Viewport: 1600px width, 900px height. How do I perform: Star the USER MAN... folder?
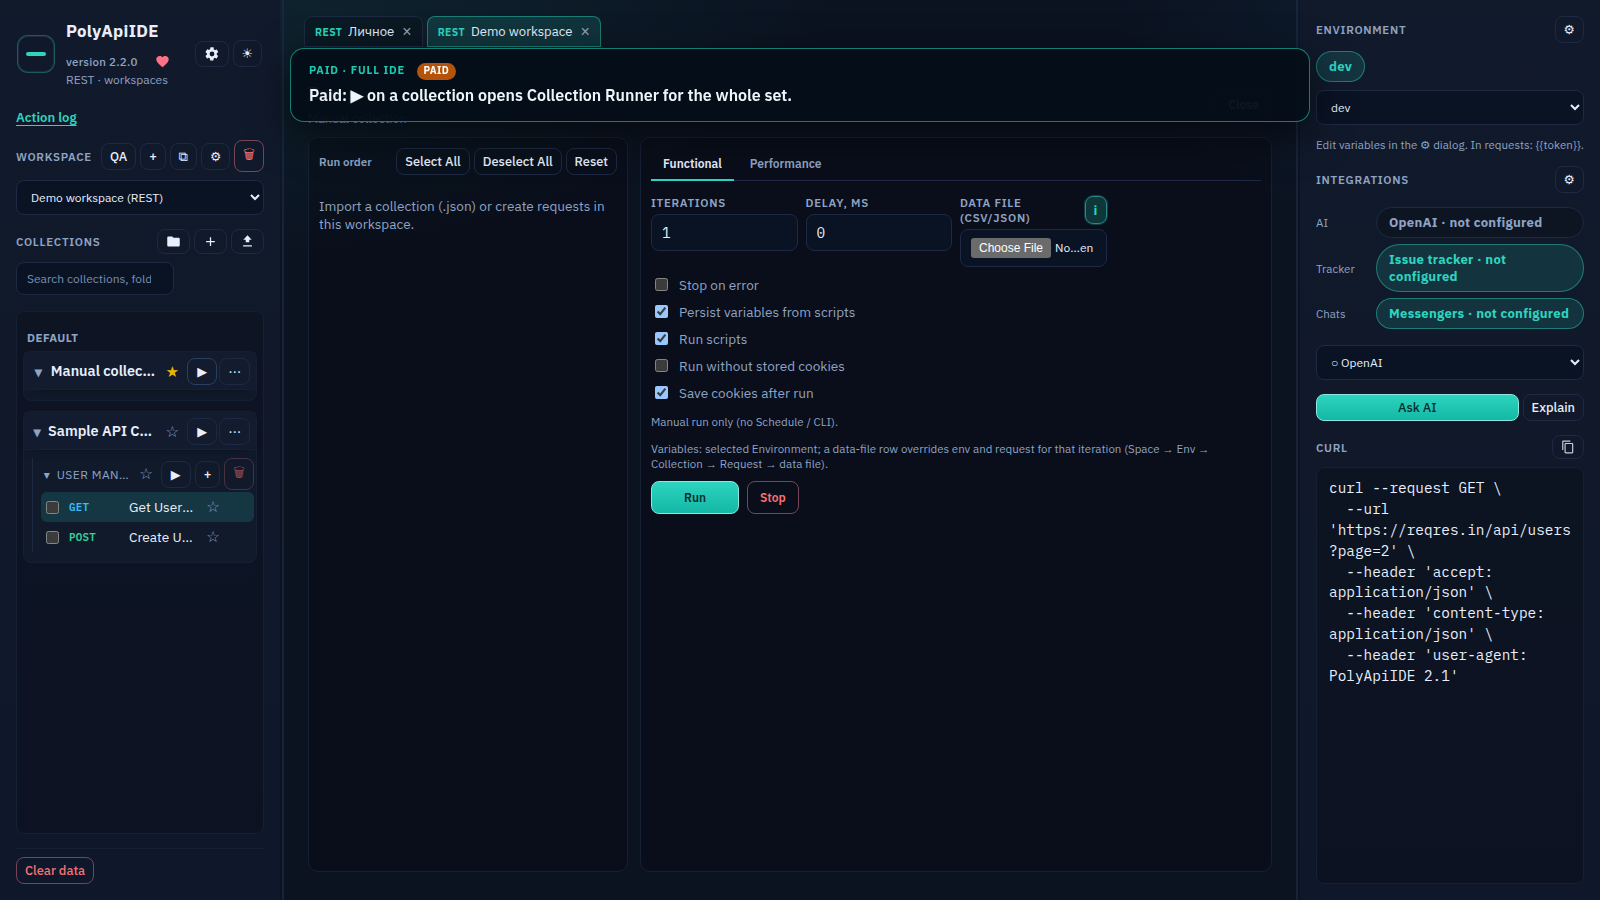click(146, 474)
